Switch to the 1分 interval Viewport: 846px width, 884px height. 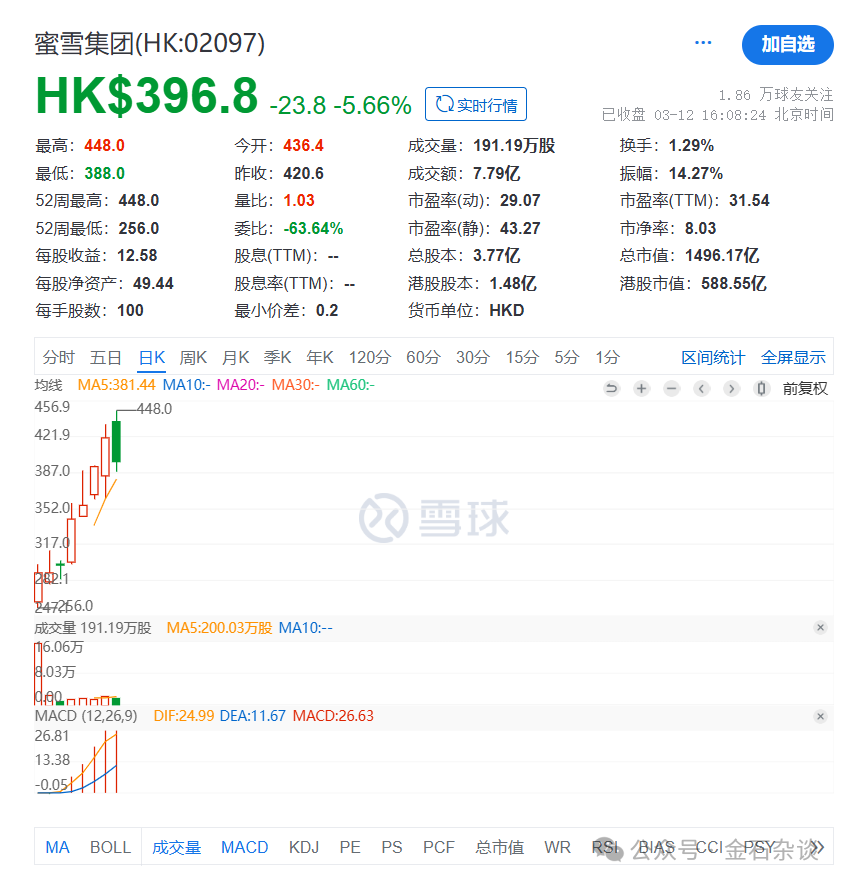click(608, 357)
